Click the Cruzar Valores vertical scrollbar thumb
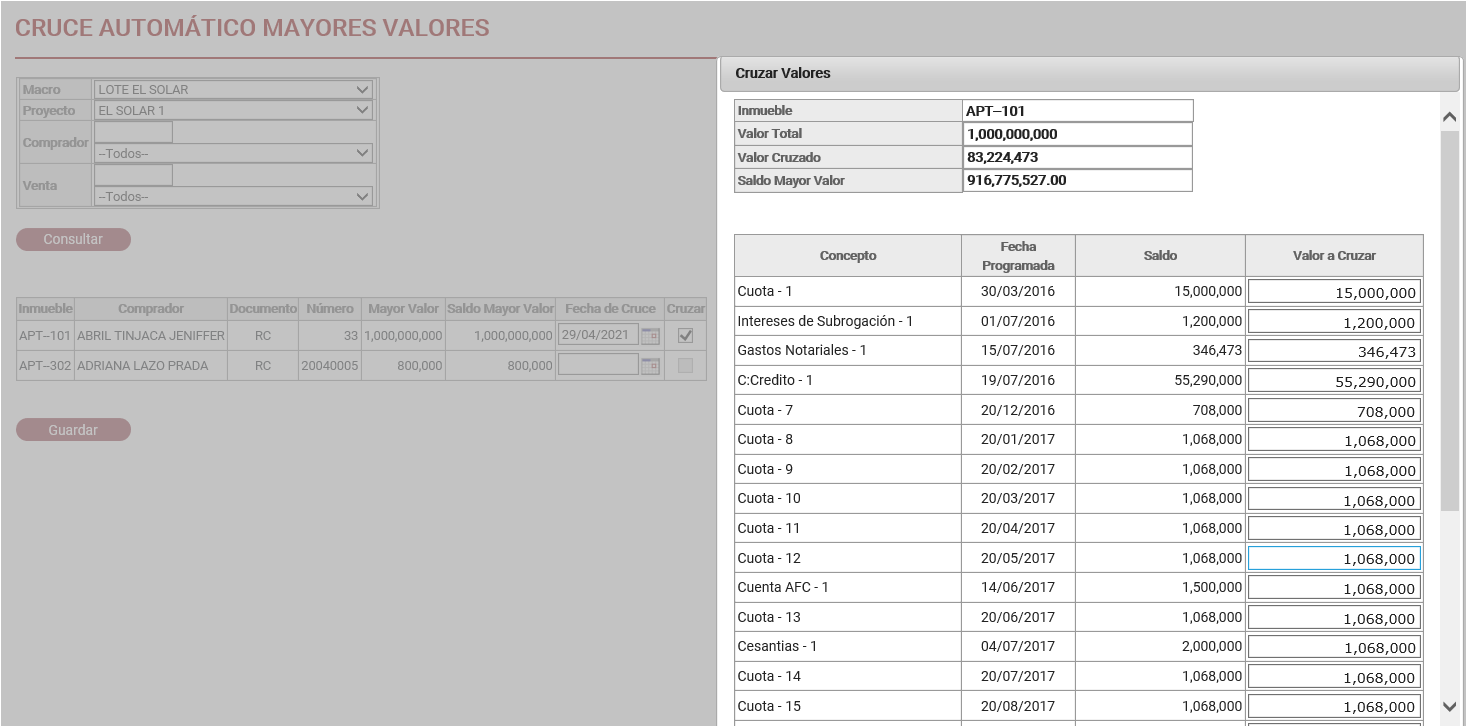1466x726 pixels. (x=1450, y=320)
